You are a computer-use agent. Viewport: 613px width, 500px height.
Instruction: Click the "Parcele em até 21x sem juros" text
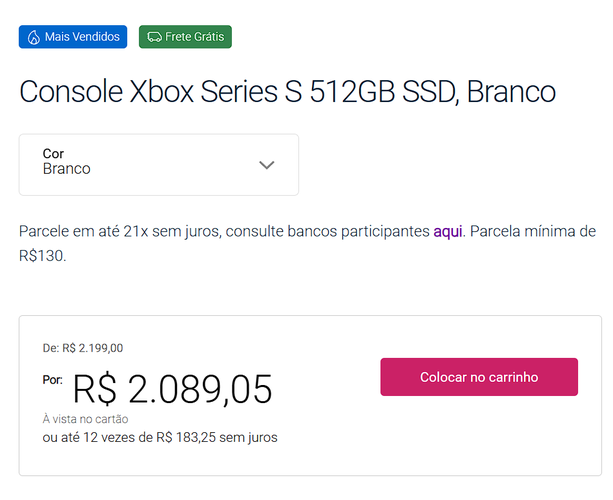click(x=120, y=232)
